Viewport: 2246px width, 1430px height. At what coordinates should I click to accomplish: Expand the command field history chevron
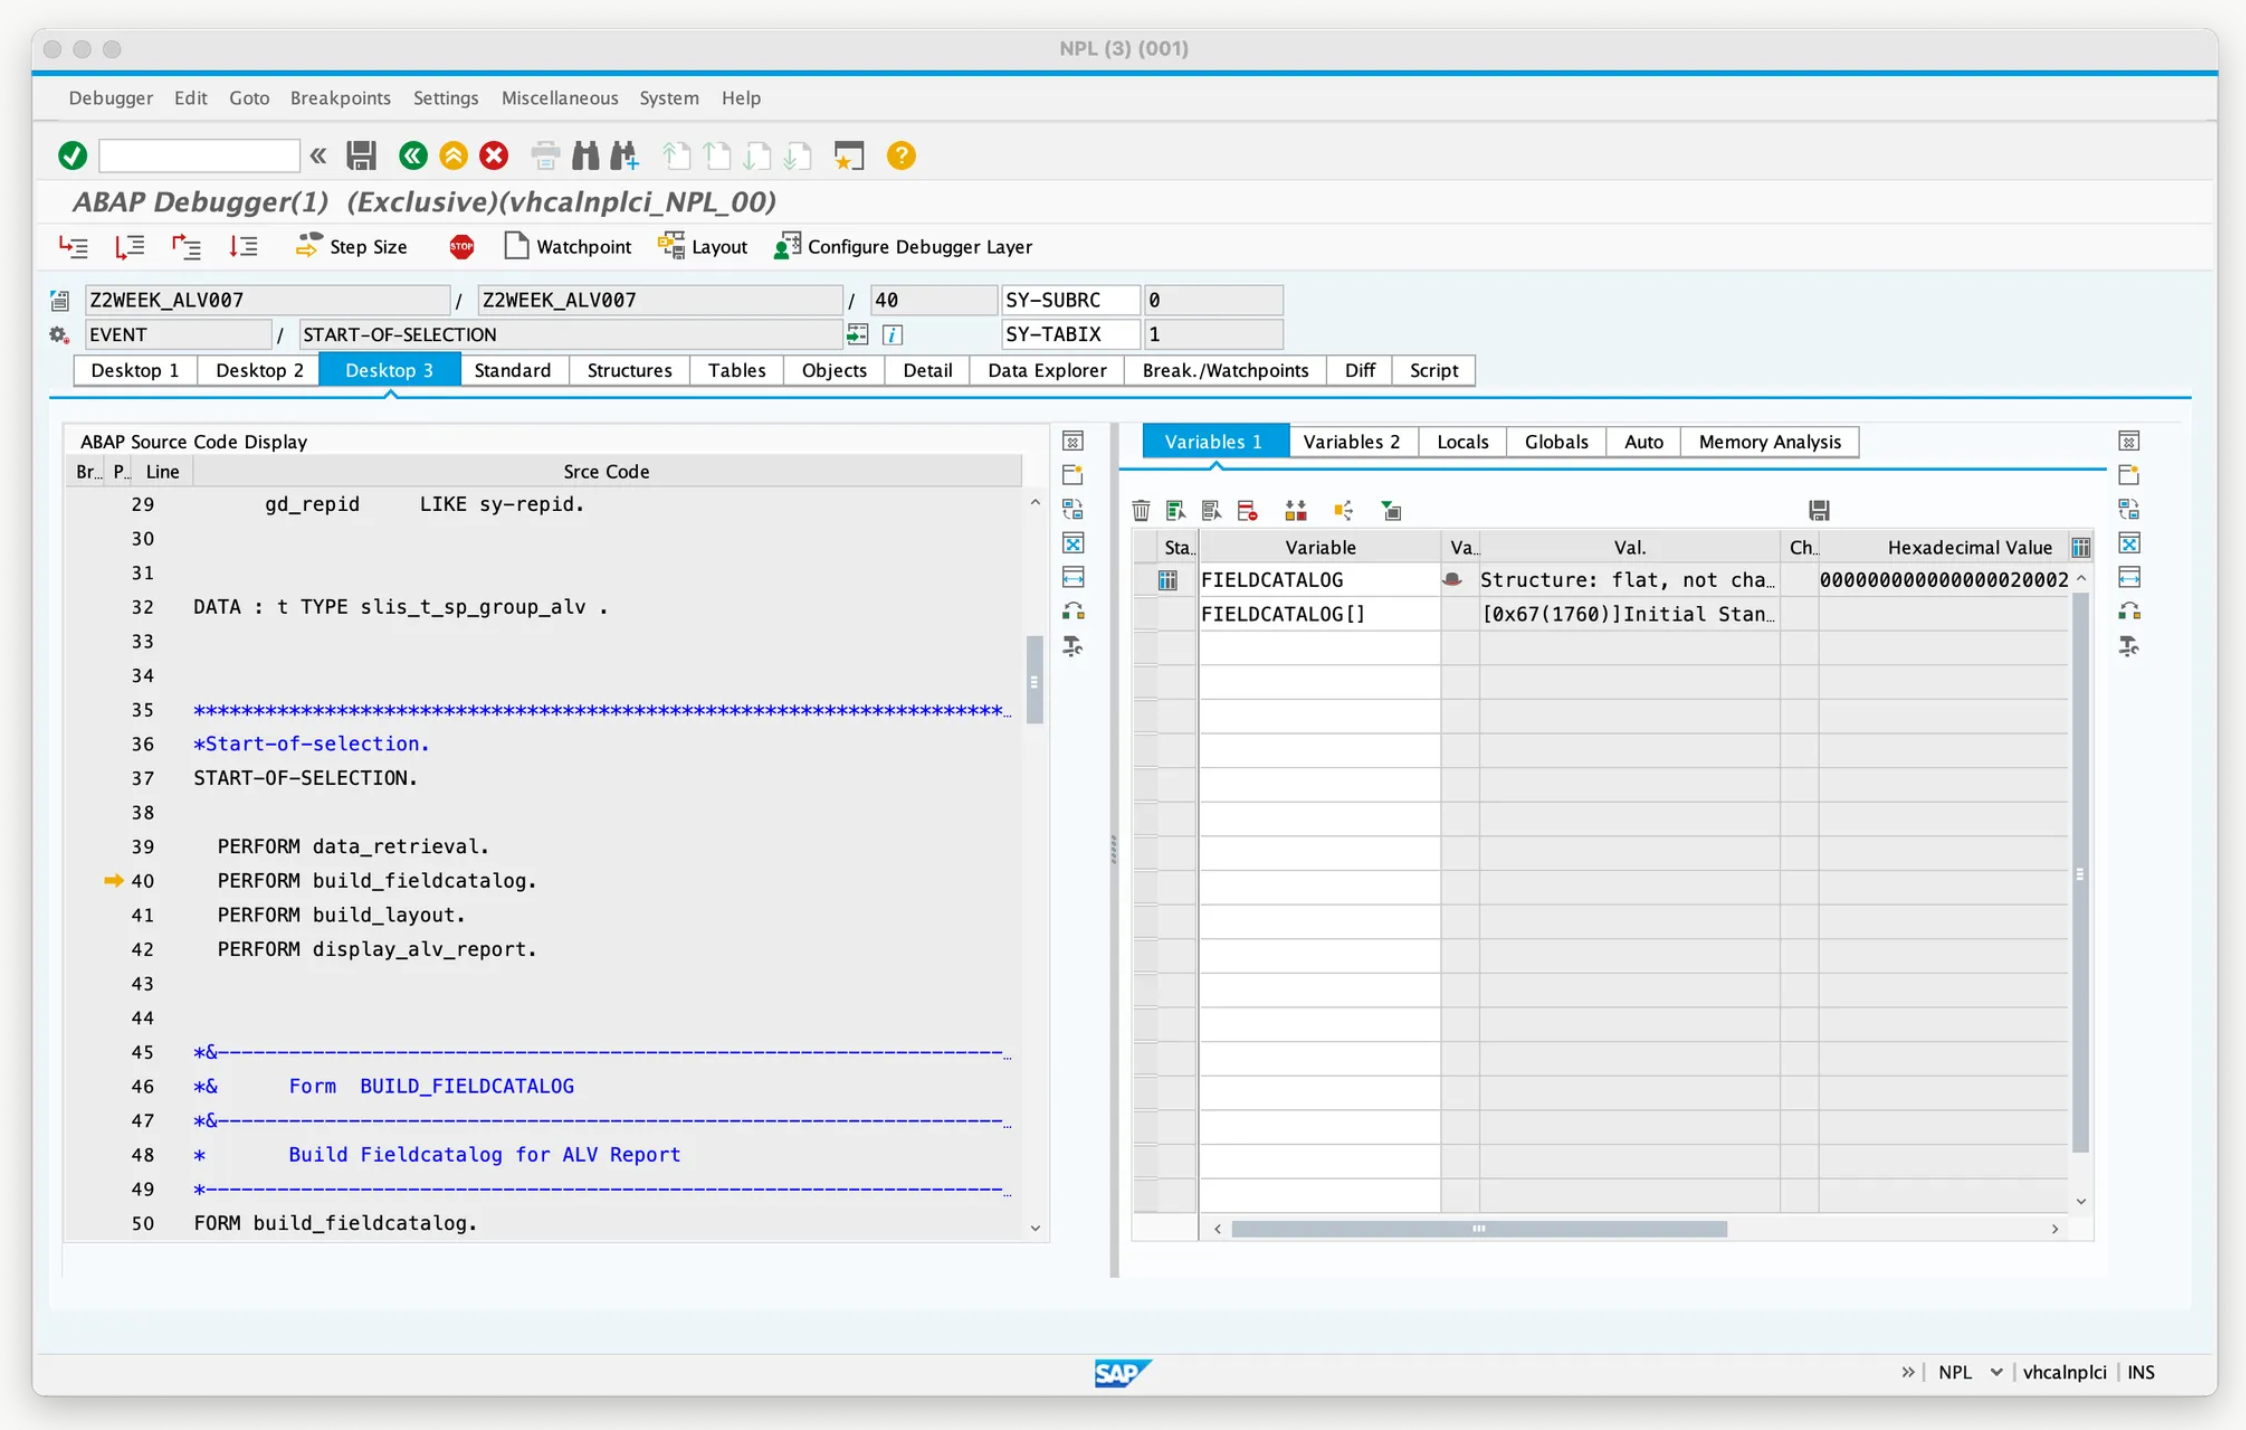(x=318, y=155)
